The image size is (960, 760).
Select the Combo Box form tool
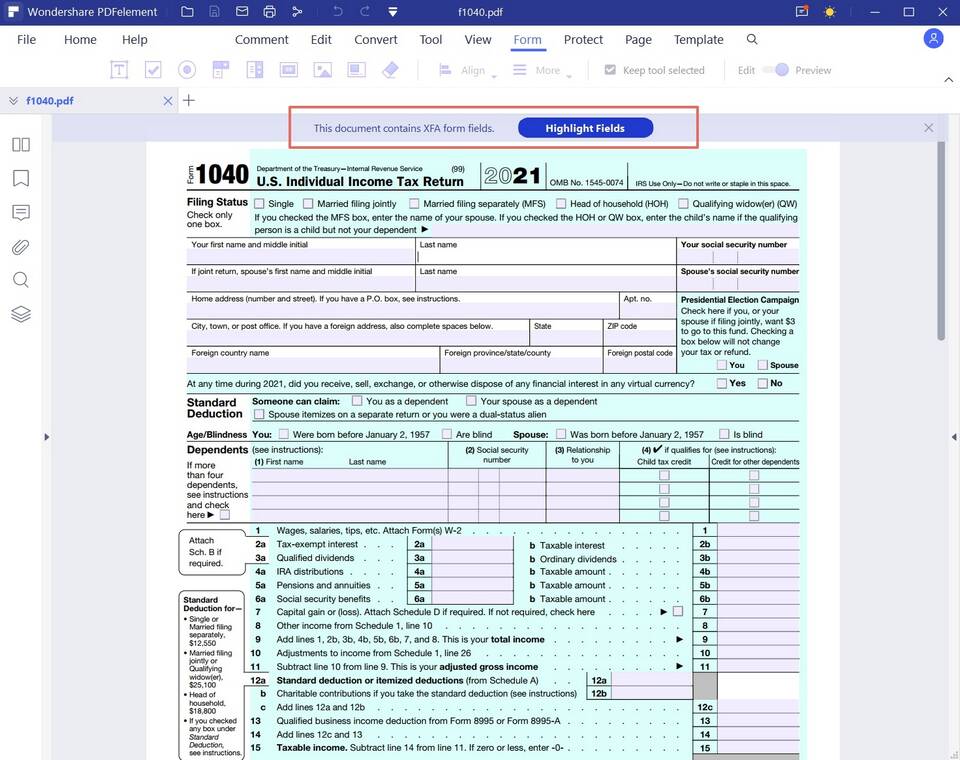click(220, 70)
